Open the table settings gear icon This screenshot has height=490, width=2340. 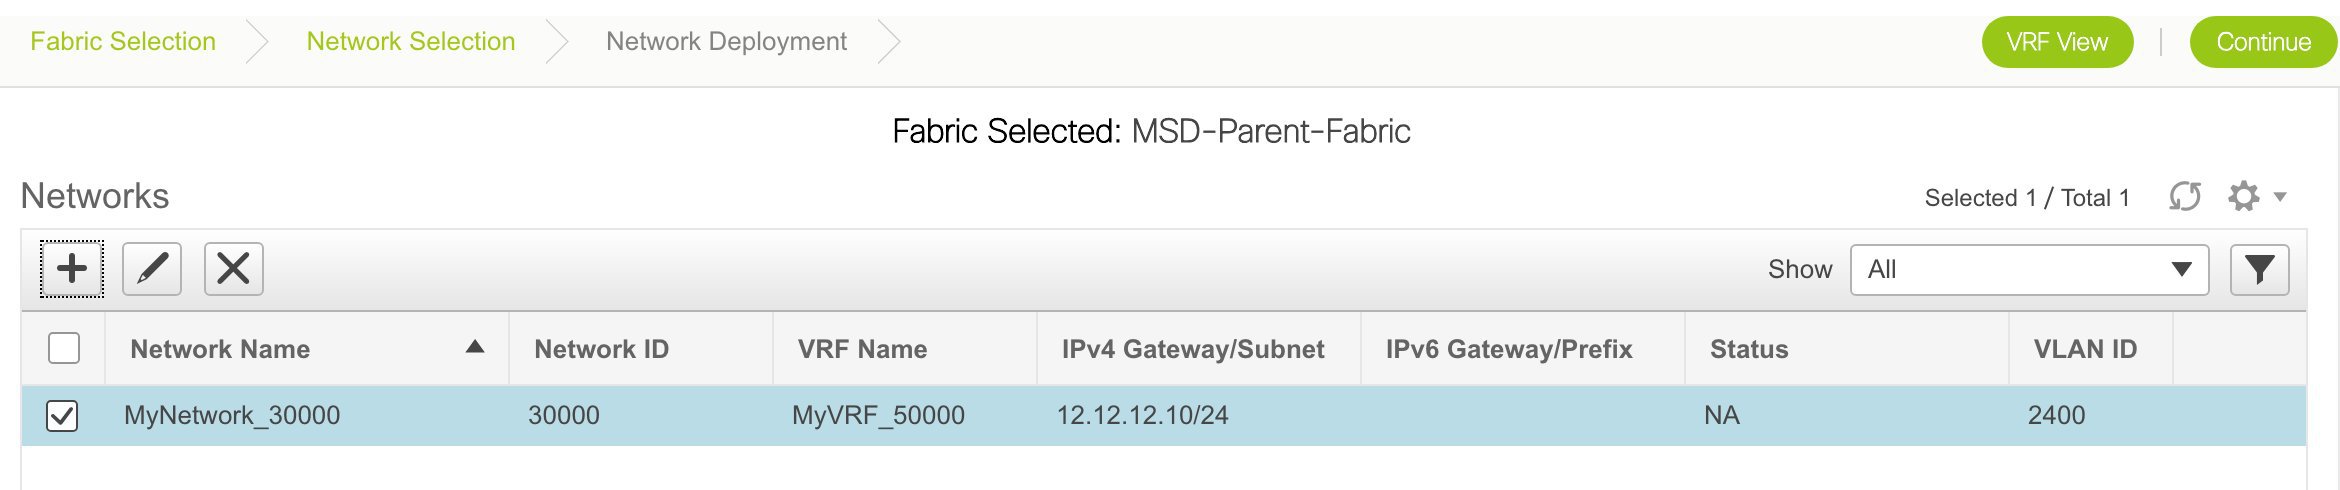click(2244, 196)
